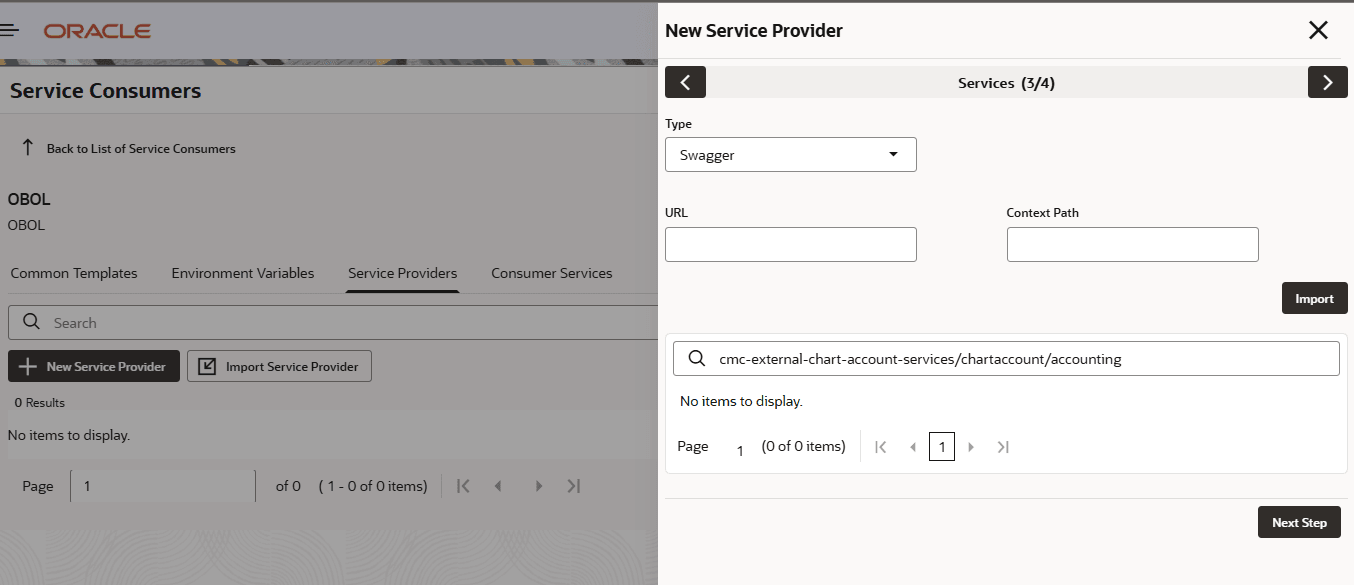1354x585 pixels.
Task: Go to previous page in services list
Action: tap(912, 447)
